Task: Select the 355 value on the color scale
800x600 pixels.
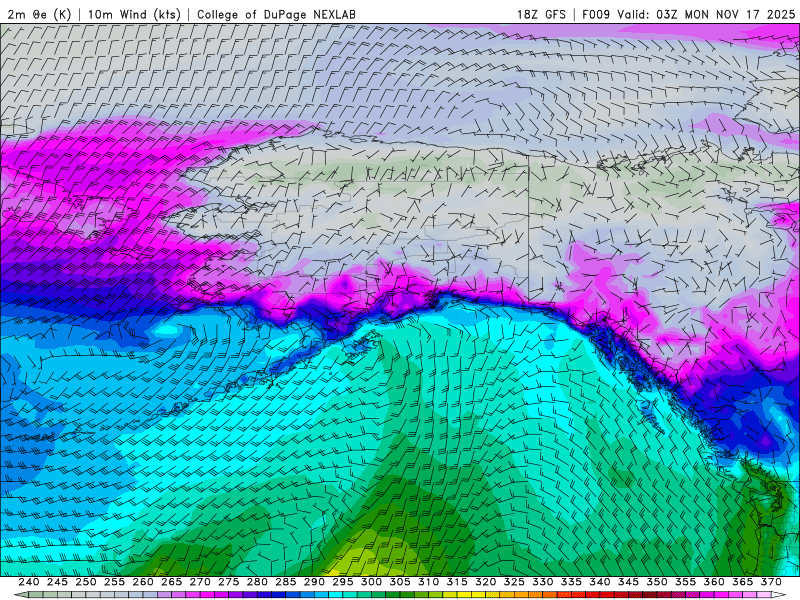Action: 686,582
